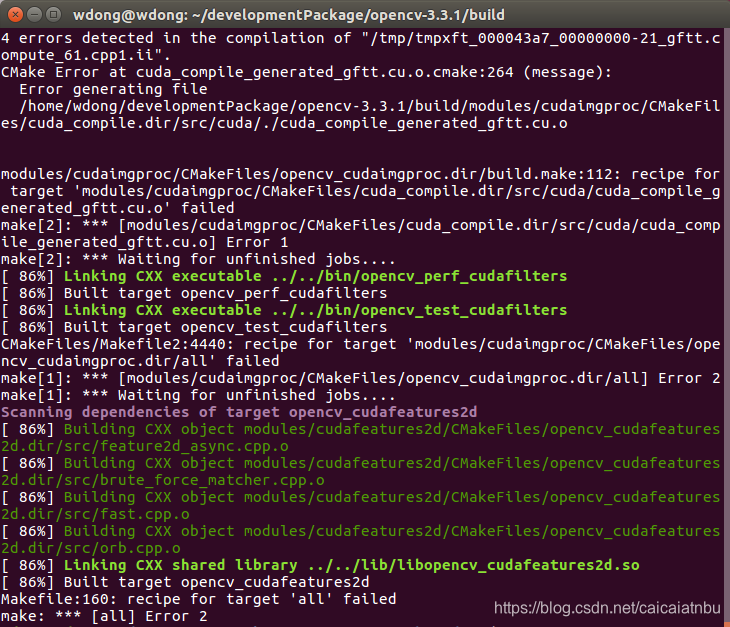Click the 'Error generating file' line
This screenshot has height=627, width=730.
[x=113, y=89]
